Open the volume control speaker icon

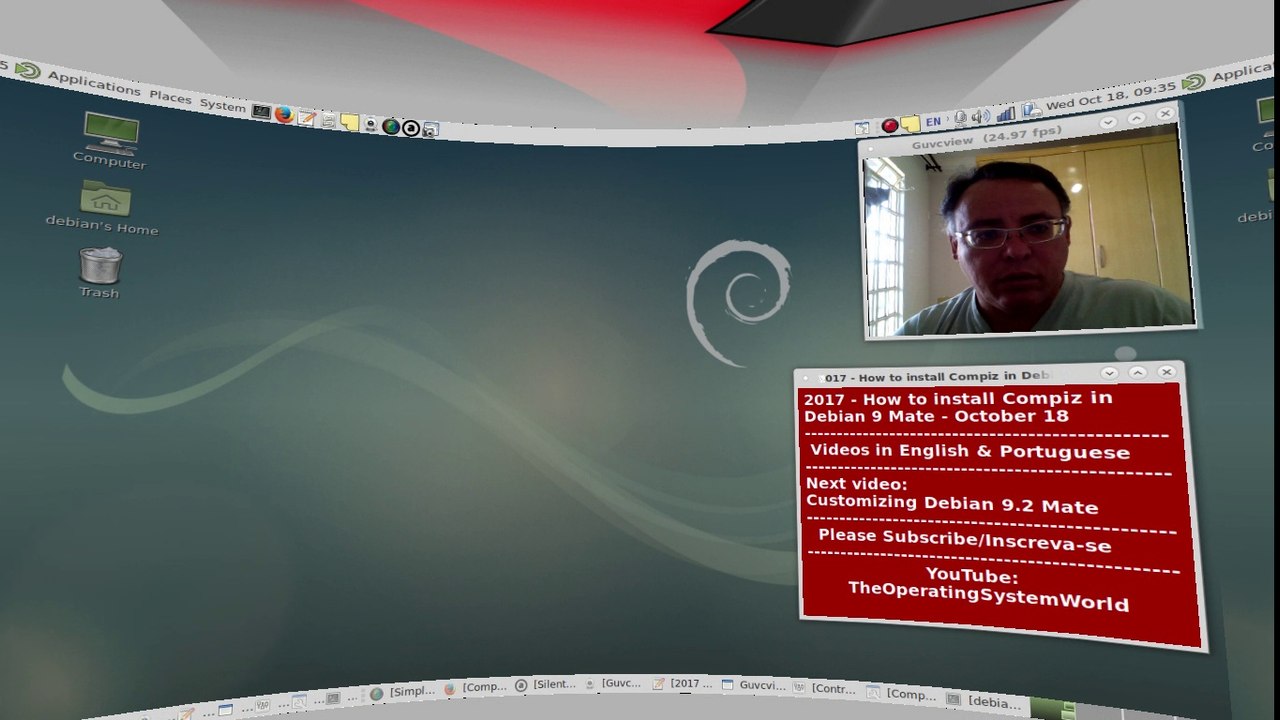(980, 116)
